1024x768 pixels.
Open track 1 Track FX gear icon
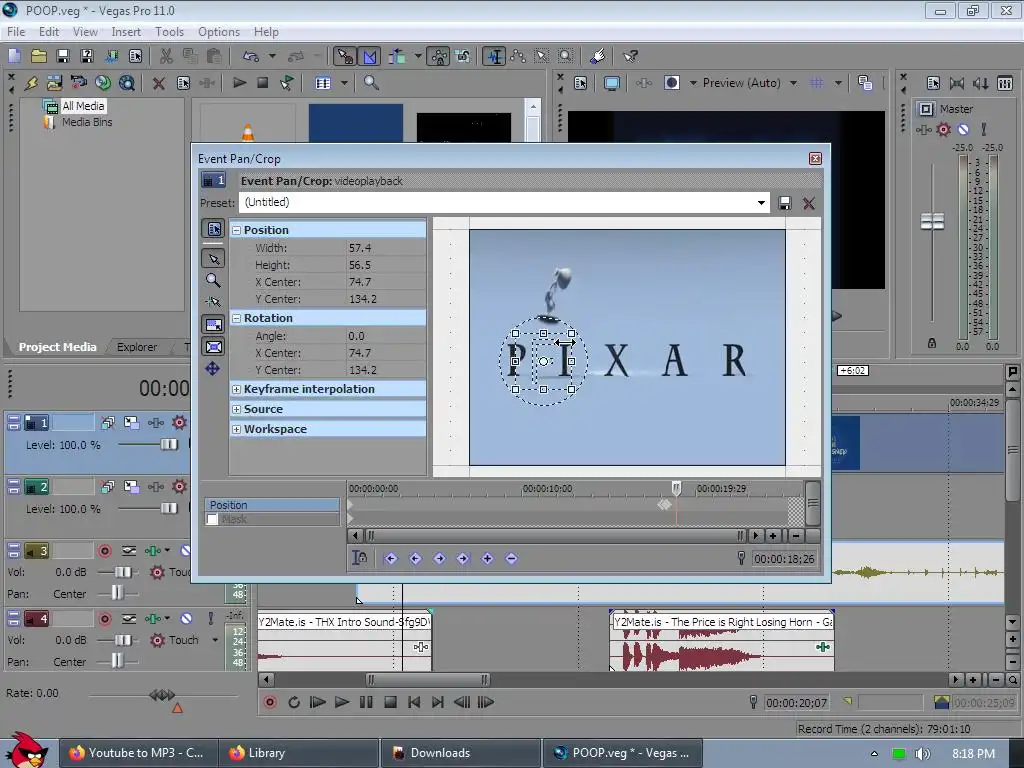click(179, 423)
